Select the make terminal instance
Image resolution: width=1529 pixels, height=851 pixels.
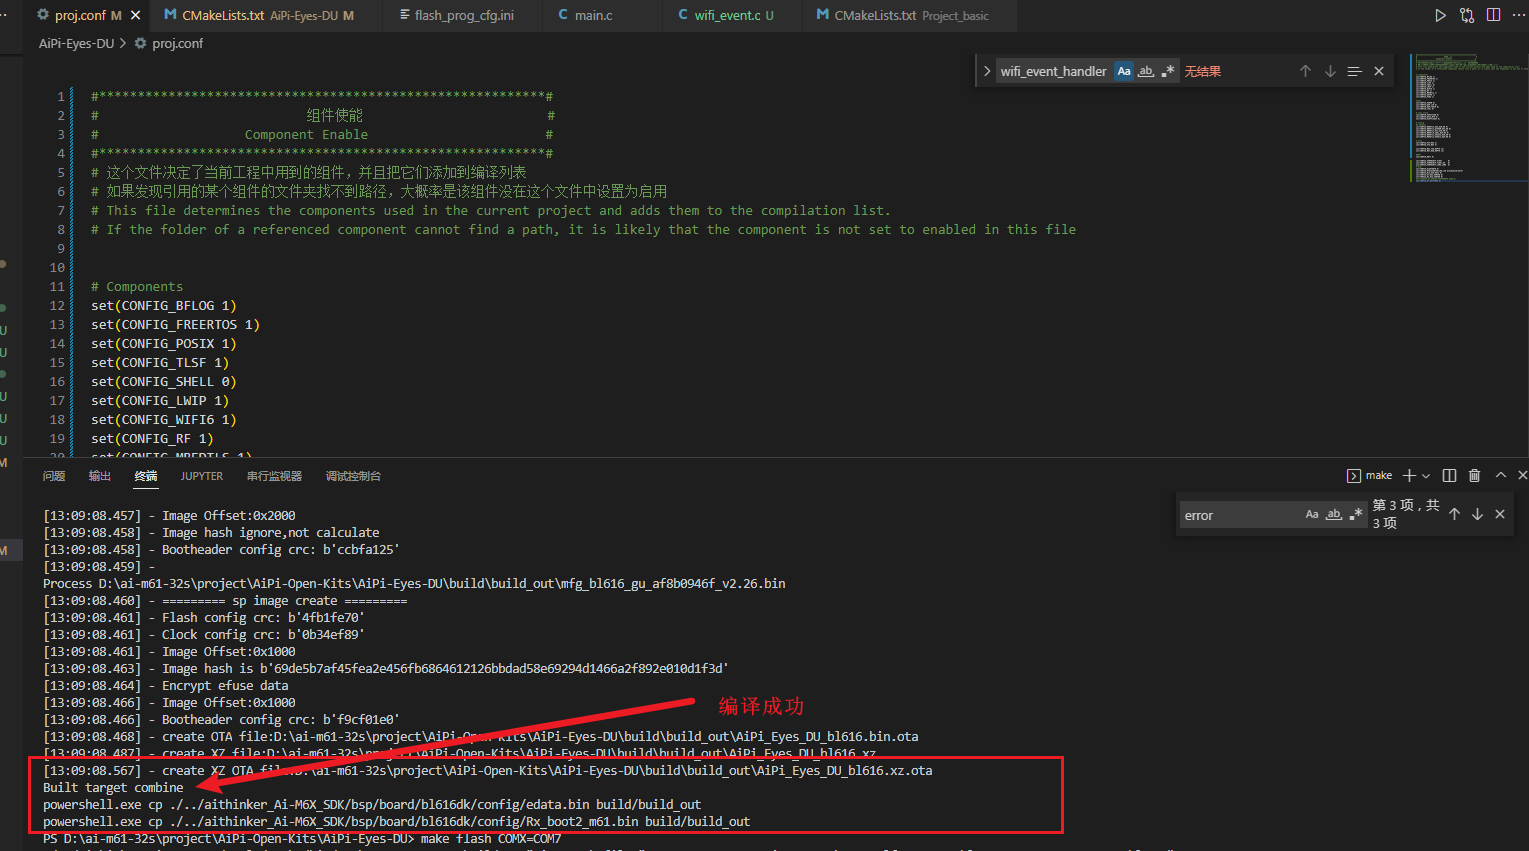[1370, 475]
